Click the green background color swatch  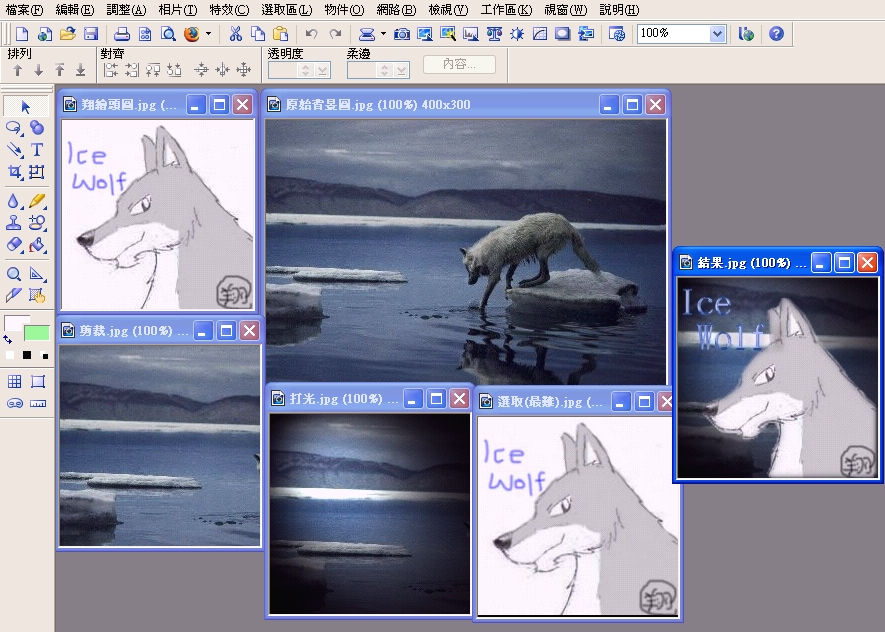36,333
